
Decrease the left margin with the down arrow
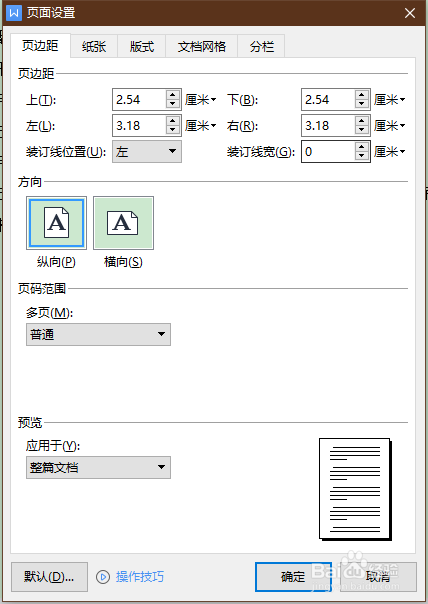coord(173,130)
